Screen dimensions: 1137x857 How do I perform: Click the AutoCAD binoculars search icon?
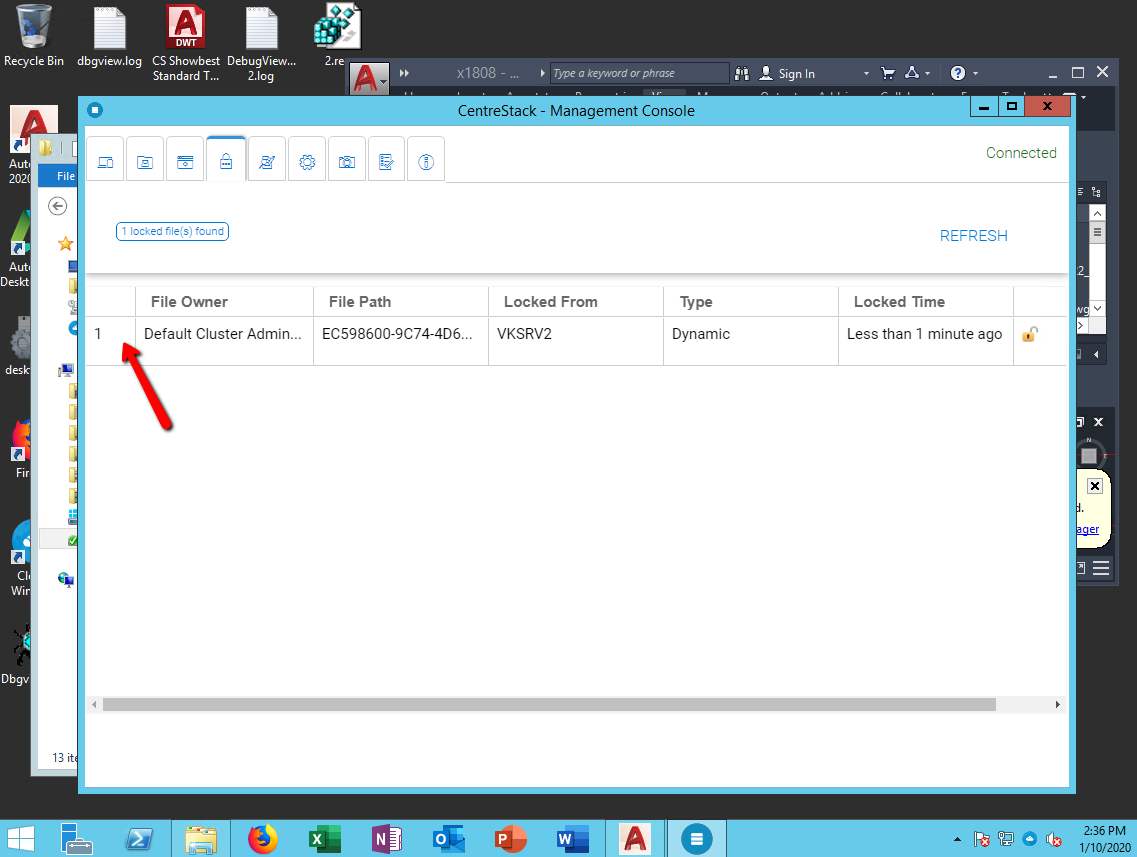click(x=742, y=73)
